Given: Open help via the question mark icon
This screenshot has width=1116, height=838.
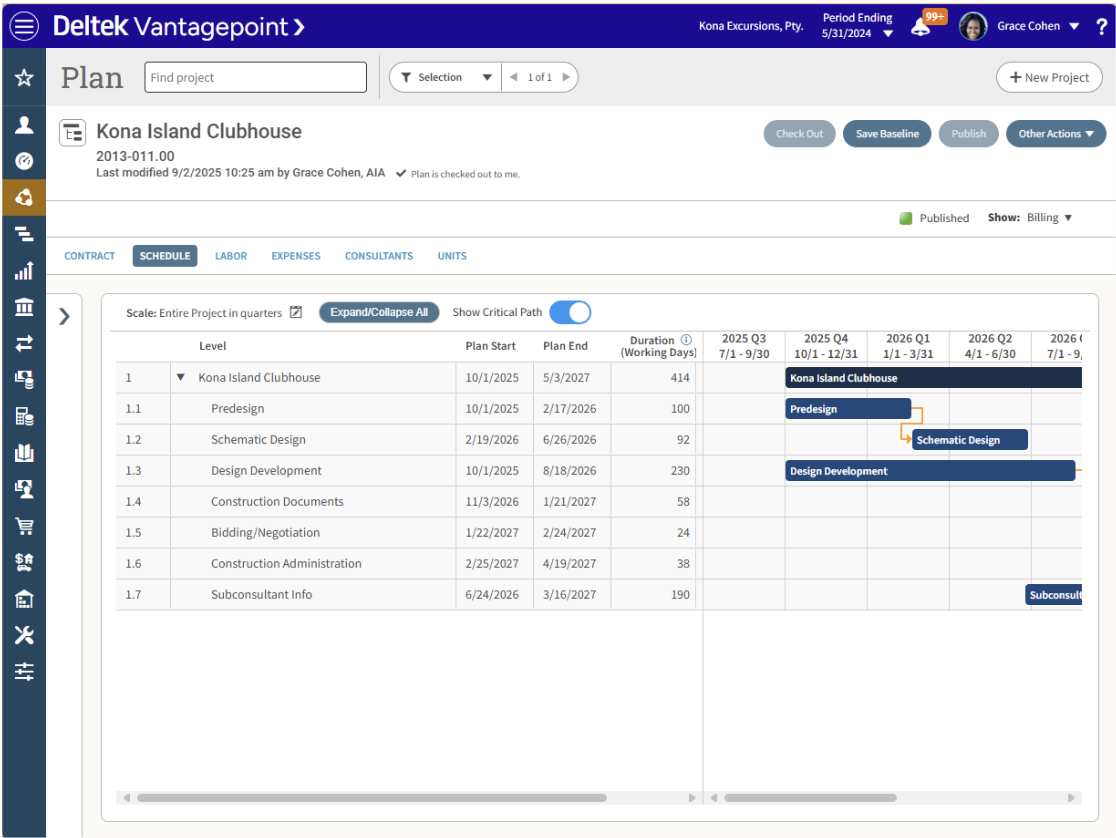Looking at the screenshot, I should tap(1100, 26).
